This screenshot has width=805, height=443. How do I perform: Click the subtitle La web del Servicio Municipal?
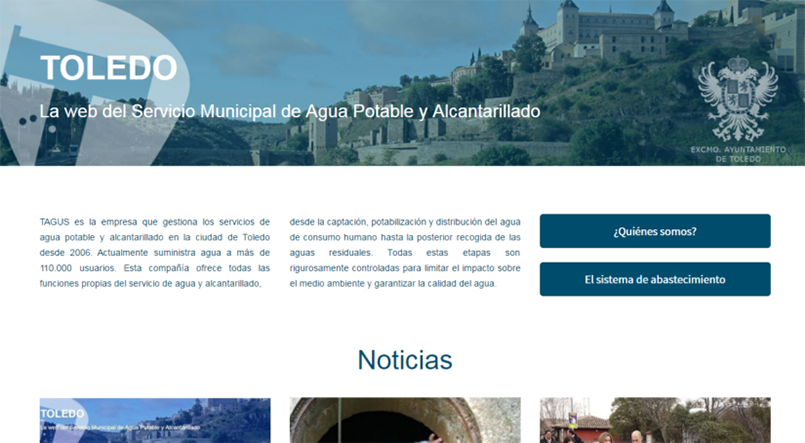click(290, 111)
